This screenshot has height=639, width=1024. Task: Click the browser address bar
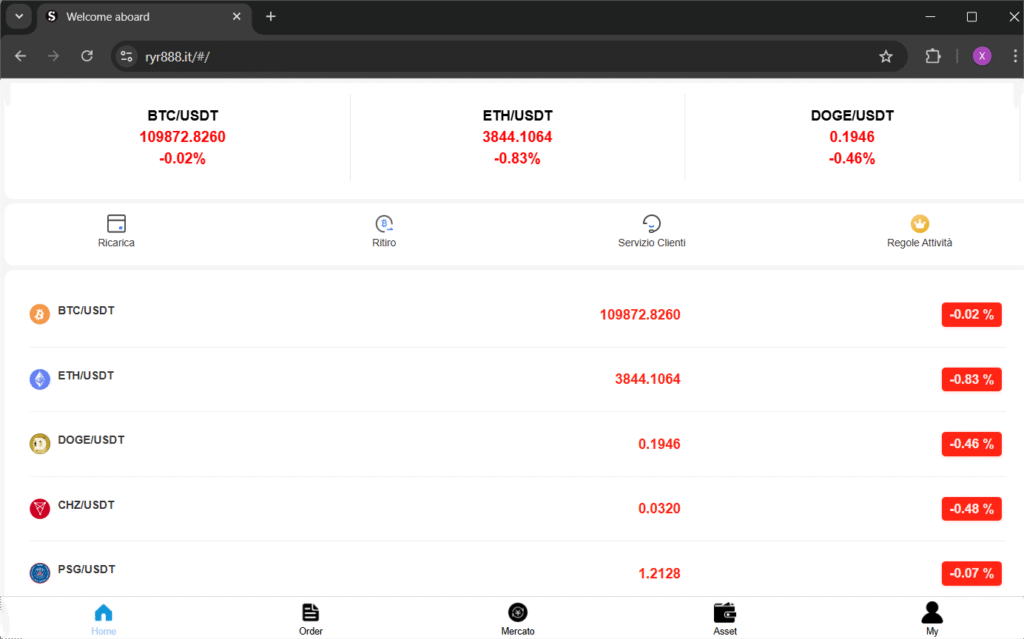pos(500,57)
